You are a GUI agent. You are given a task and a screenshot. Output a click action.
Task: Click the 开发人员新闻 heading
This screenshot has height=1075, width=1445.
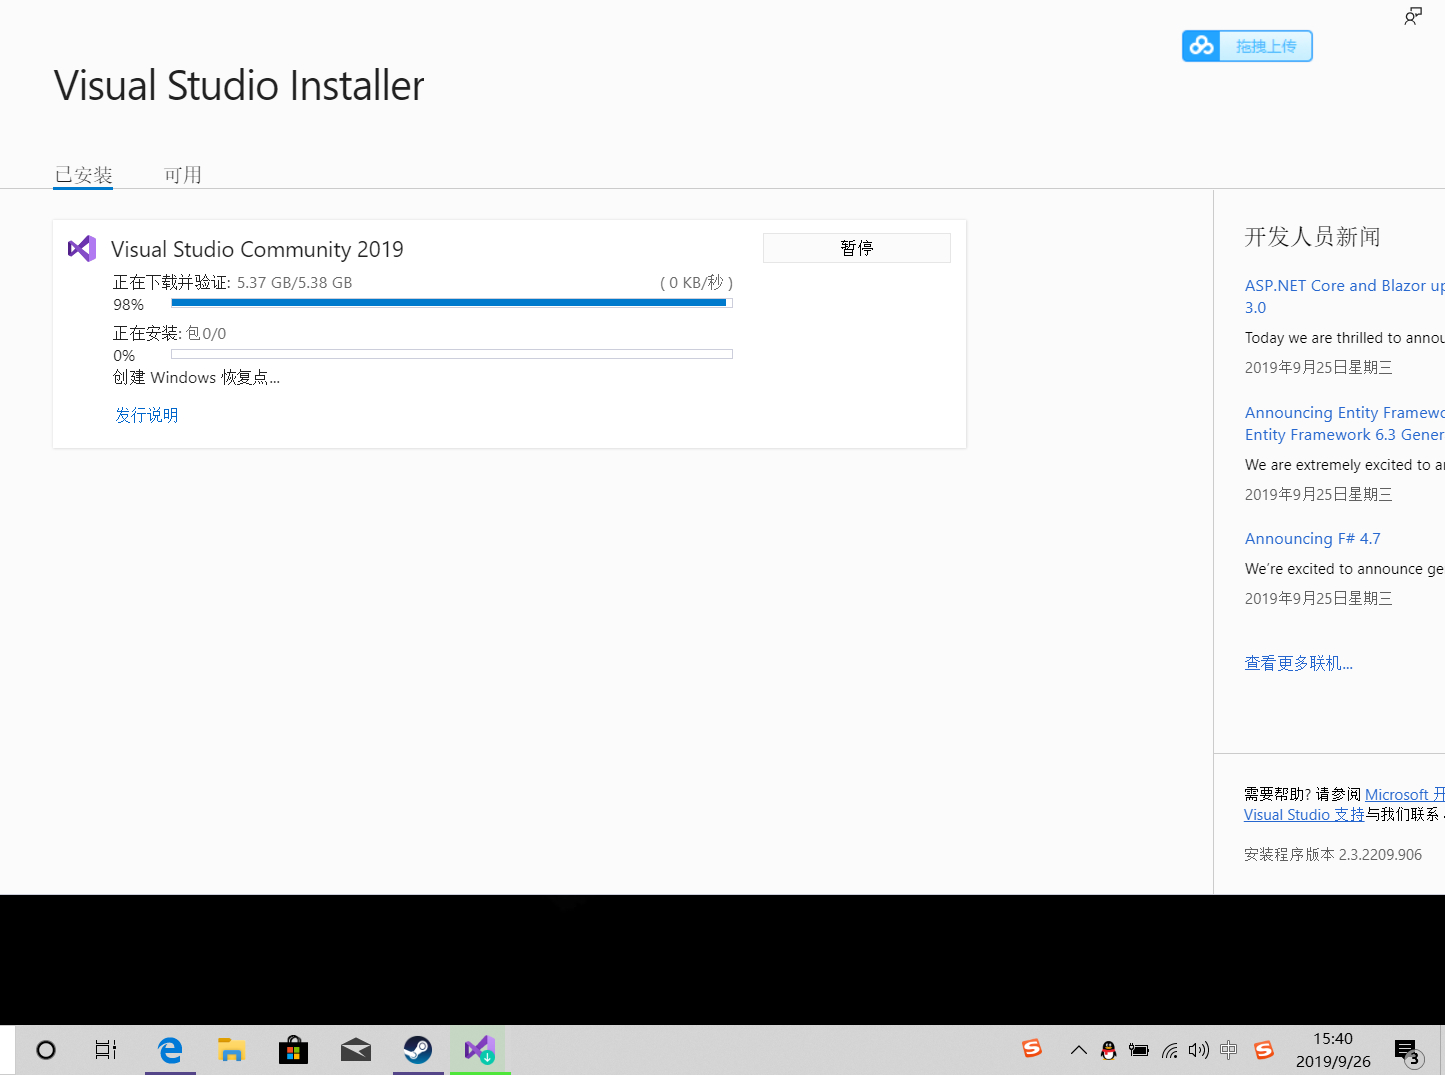pyautogui.click(x=1312, y=236)
